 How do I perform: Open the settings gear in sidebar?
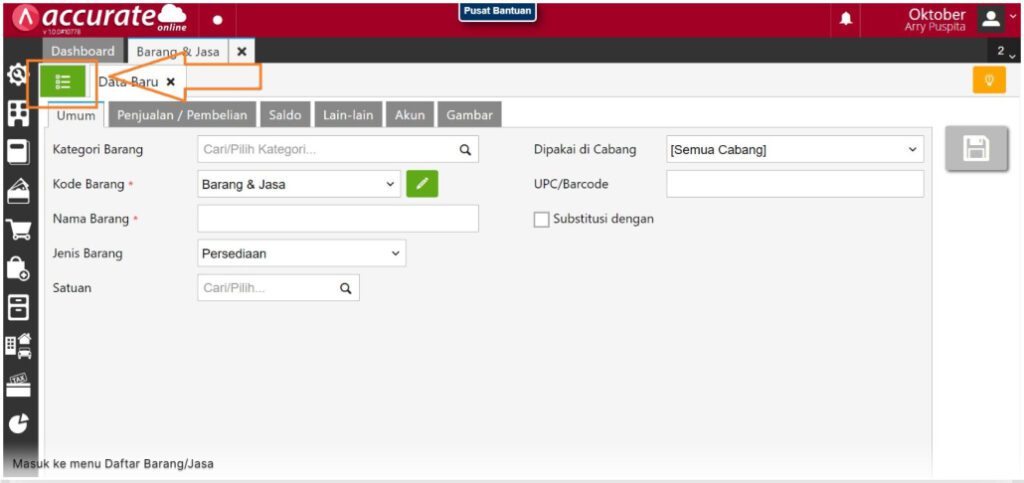[17, 75]
